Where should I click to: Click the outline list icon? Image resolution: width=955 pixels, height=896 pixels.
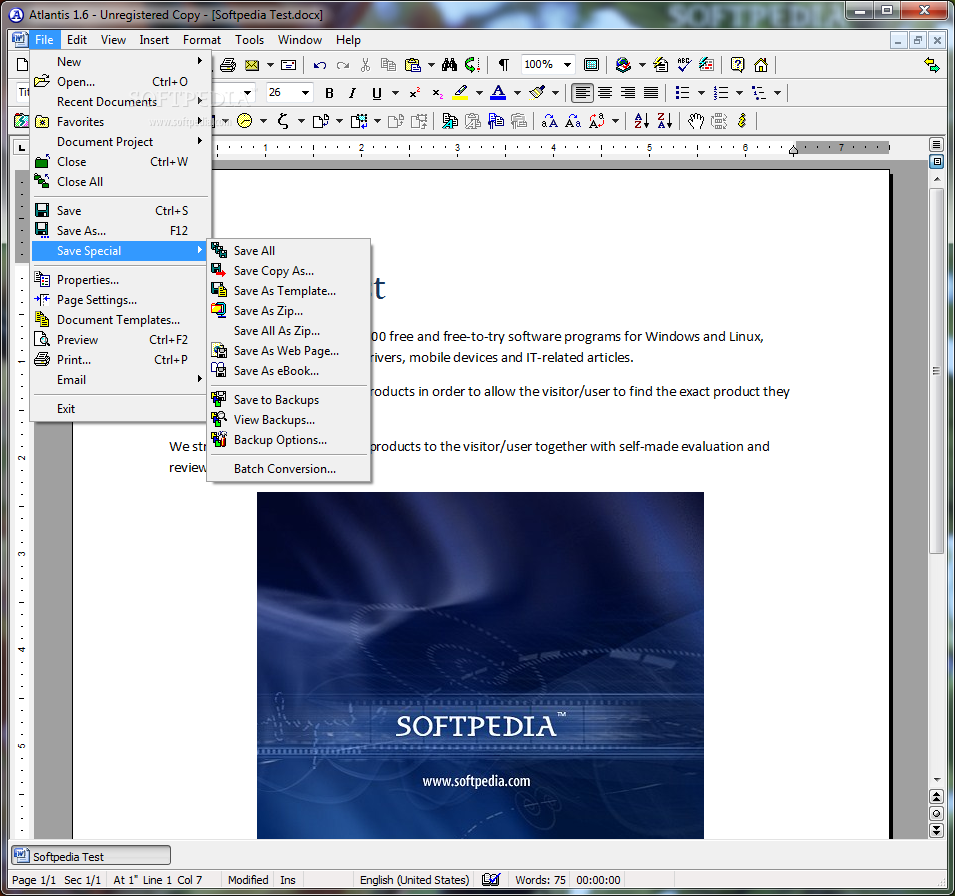coord(759,93)
